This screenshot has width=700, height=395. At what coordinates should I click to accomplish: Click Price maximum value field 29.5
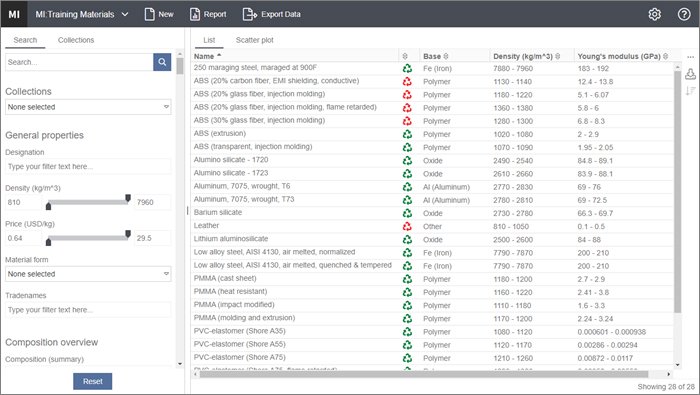click(x=153, y=238)
